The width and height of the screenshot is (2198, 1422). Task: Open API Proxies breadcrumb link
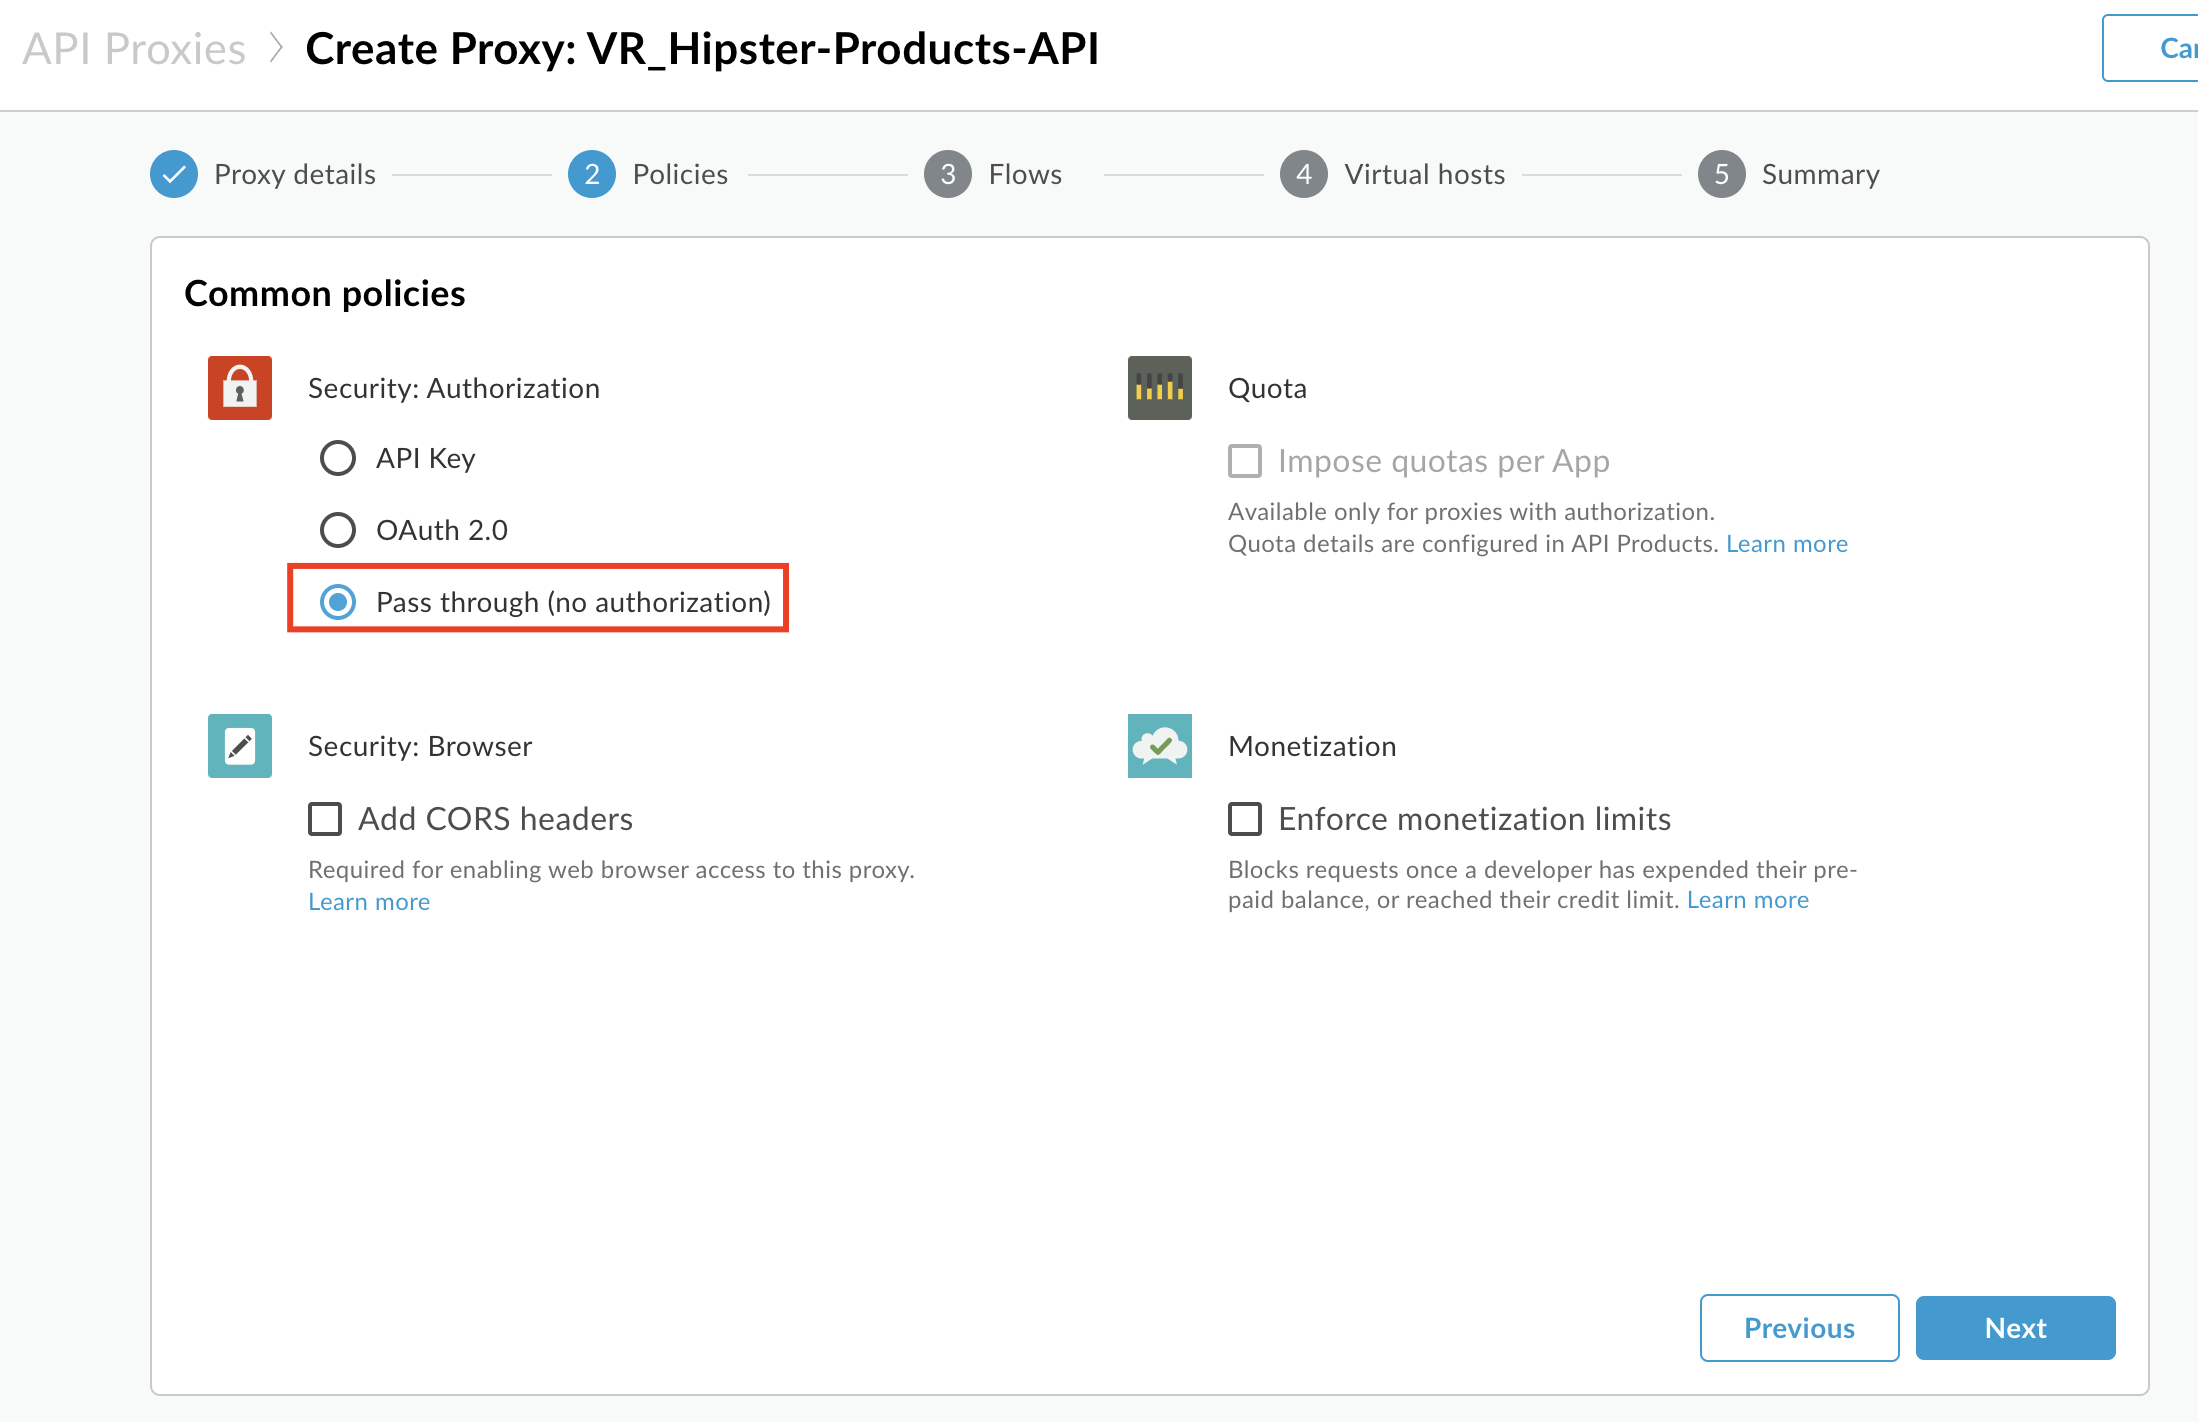point(134,48)
